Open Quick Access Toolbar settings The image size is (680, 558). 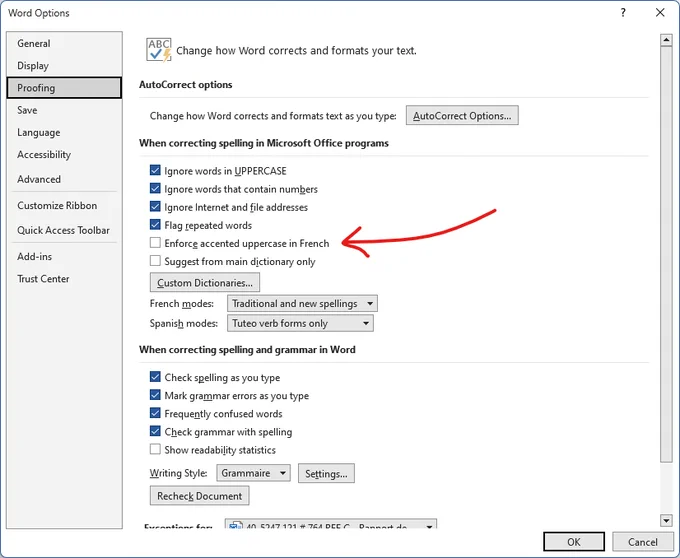click(x=63, y=230)
